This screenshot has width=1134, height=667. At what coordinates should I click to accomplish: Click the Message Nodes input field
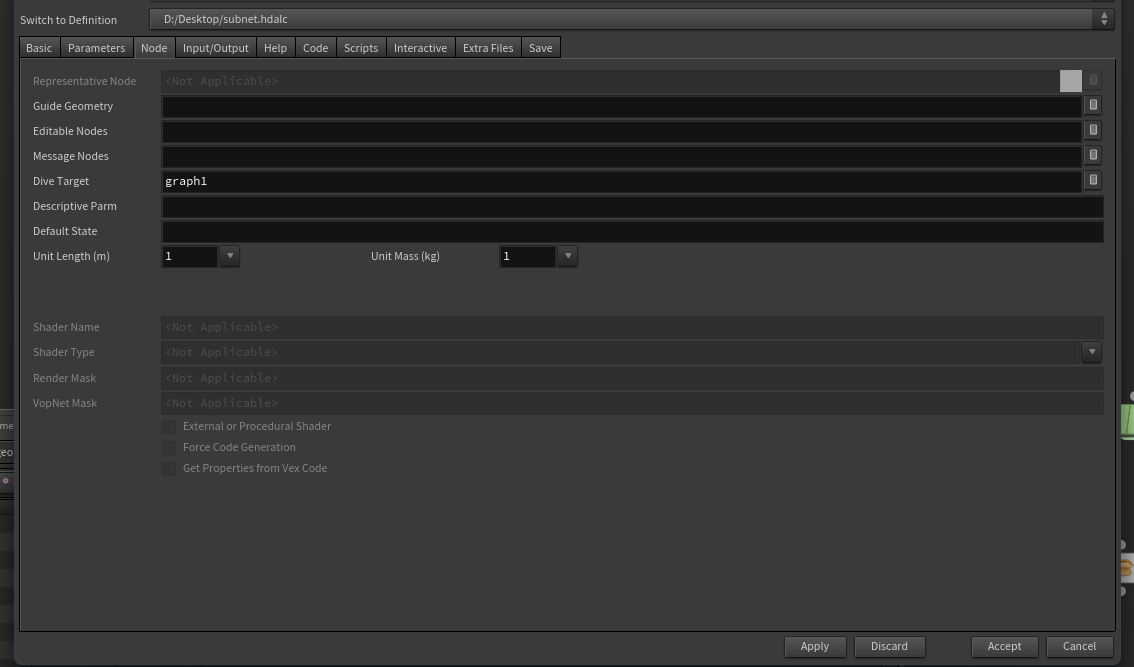621,156
